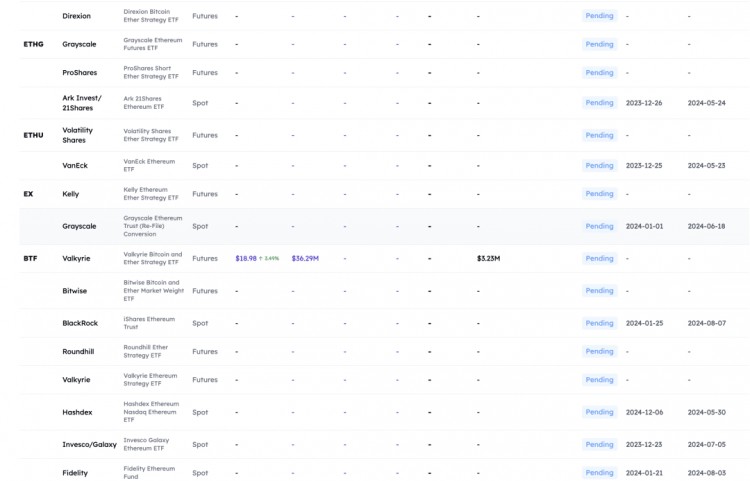Viewport: 750px width, 481px height.
Task: Click Spot type in the Ark Invest/21Shares row
Action: (200, 103)
